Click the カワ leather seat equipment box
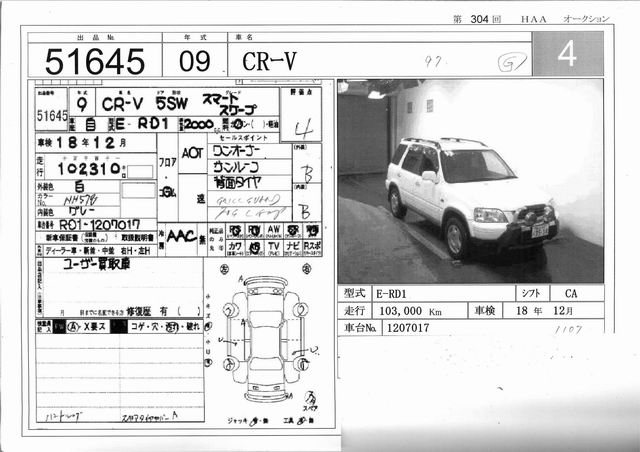Viewport: 640px width, 452px height. tap(235, 247)
